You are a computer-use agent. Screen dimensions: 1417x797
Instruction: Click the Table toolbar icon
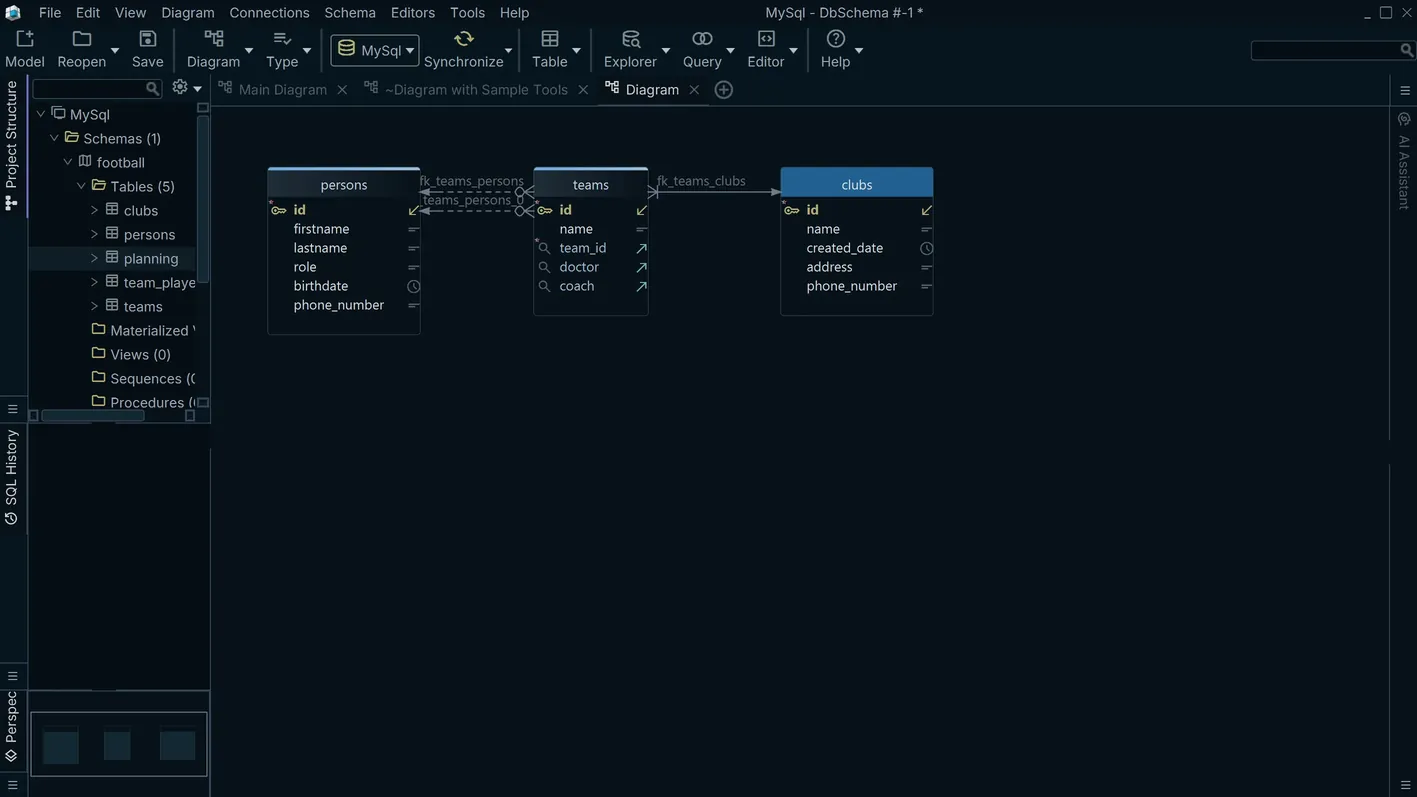coord(548,38)
